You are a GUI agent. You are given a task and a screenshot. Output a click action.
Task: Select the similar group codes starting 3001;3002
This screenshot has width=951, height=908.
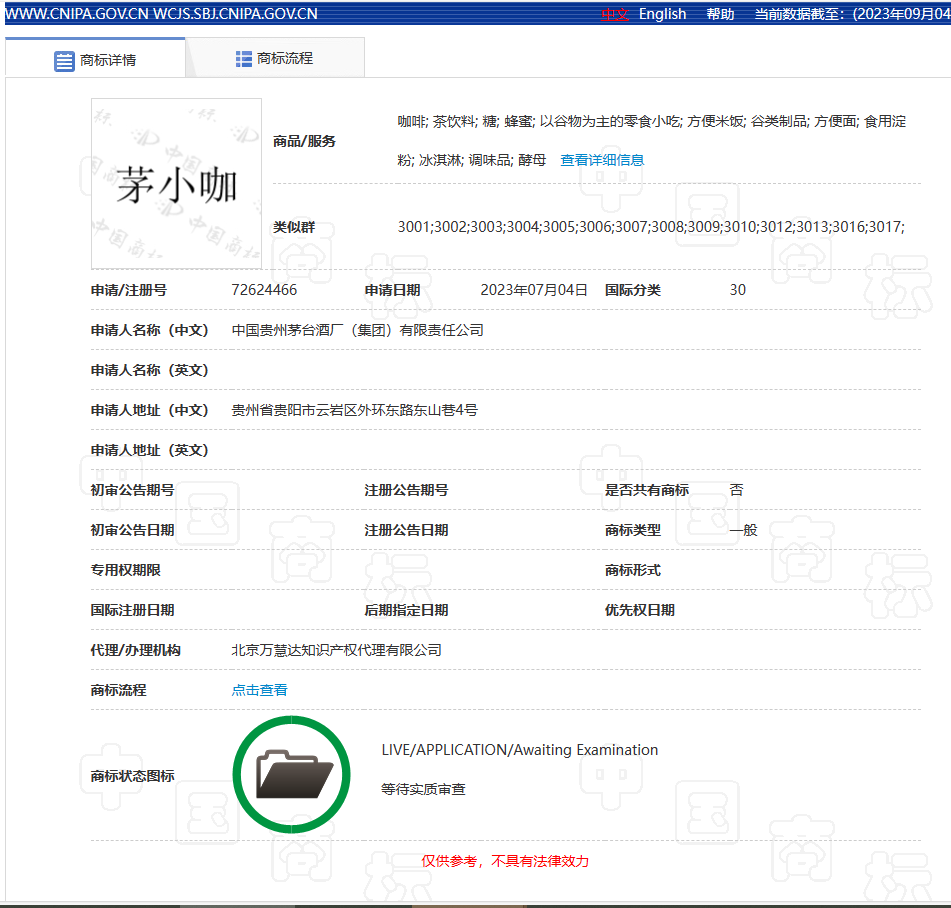point(651,227)
